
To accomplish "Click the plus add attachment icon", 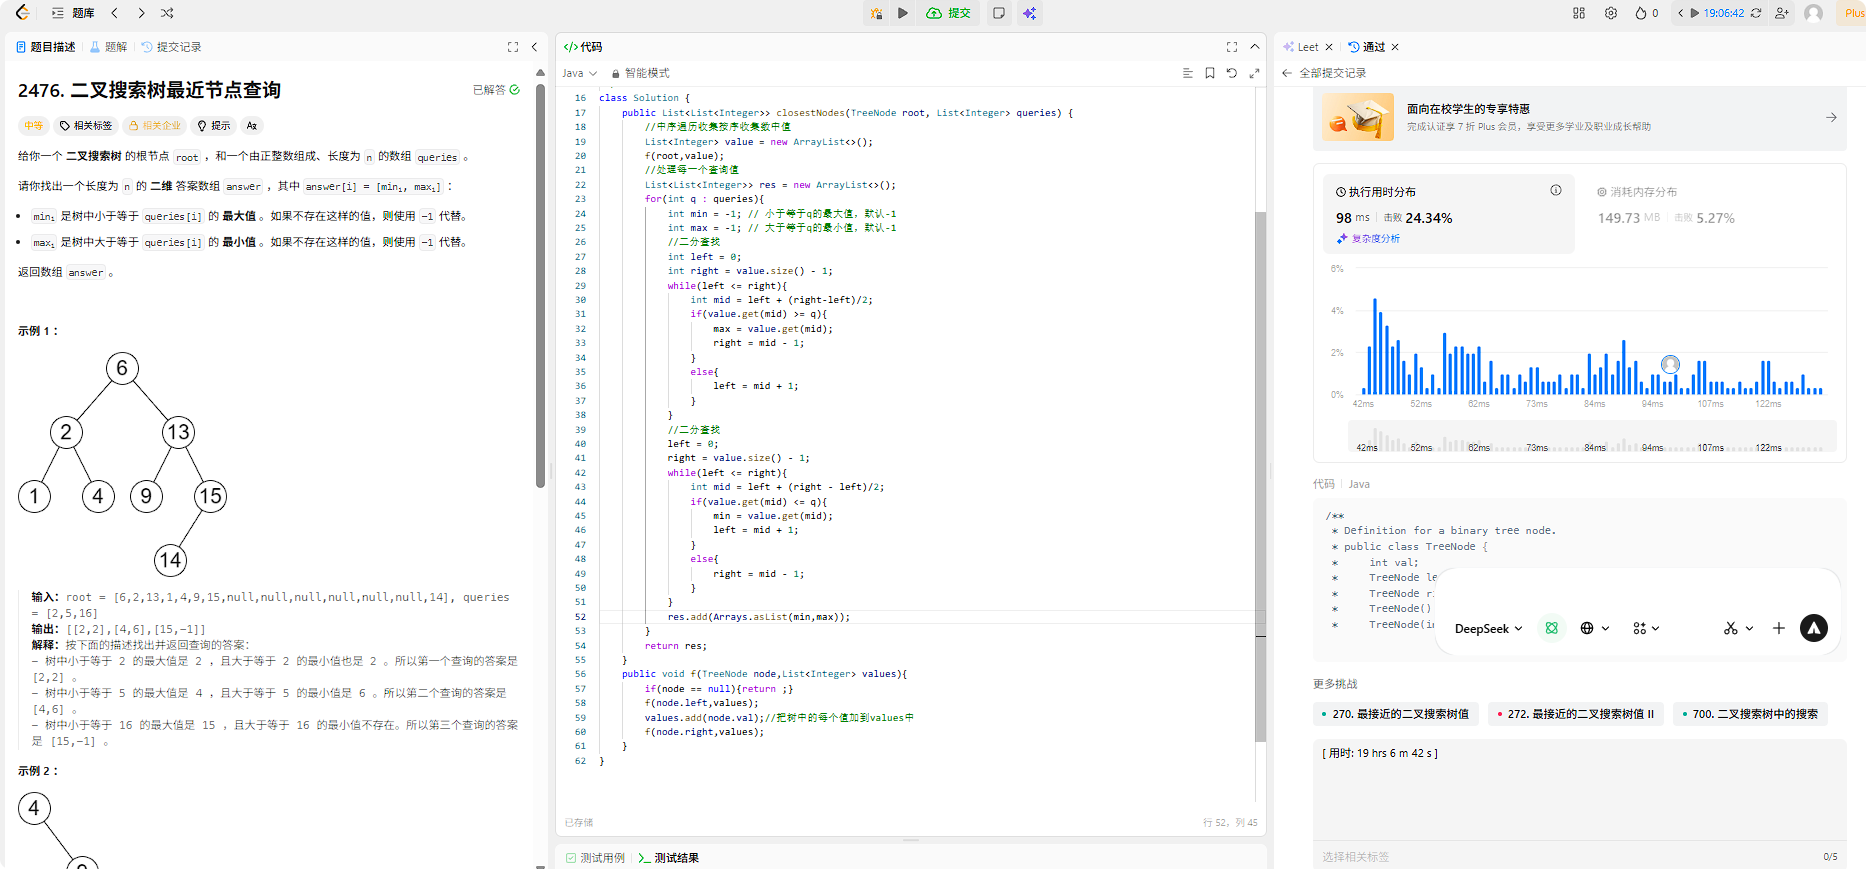I will [1778, 628].
